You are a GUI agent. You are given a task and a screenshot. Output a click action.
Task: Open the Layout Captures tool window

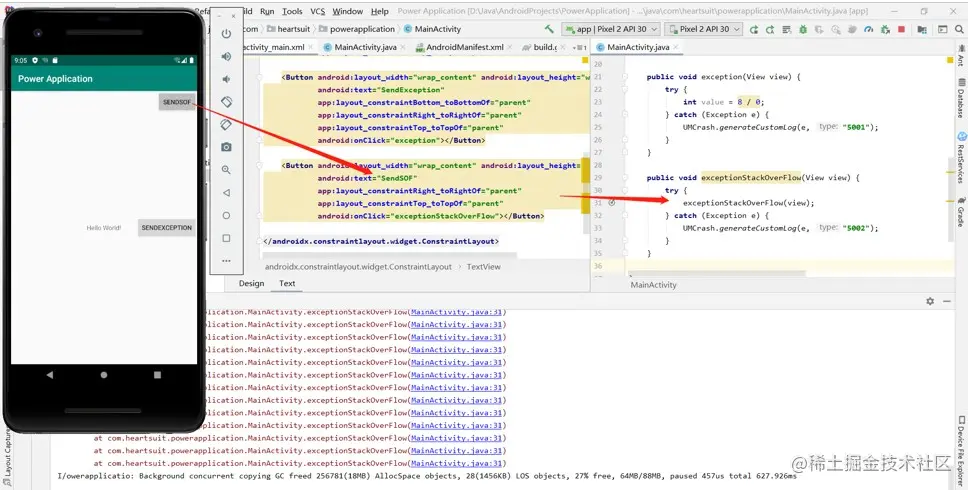(8, 458)
